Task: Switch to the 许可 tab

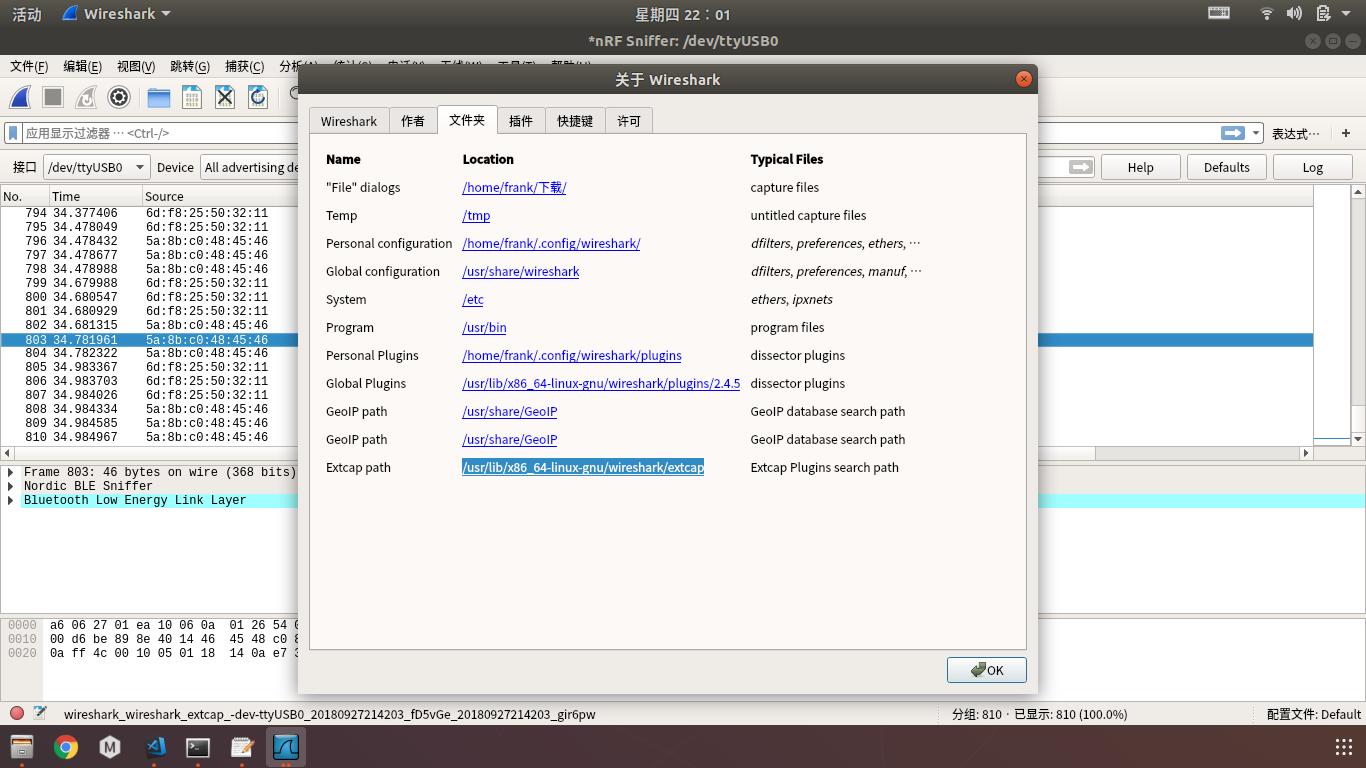Action: coord(629,121)
